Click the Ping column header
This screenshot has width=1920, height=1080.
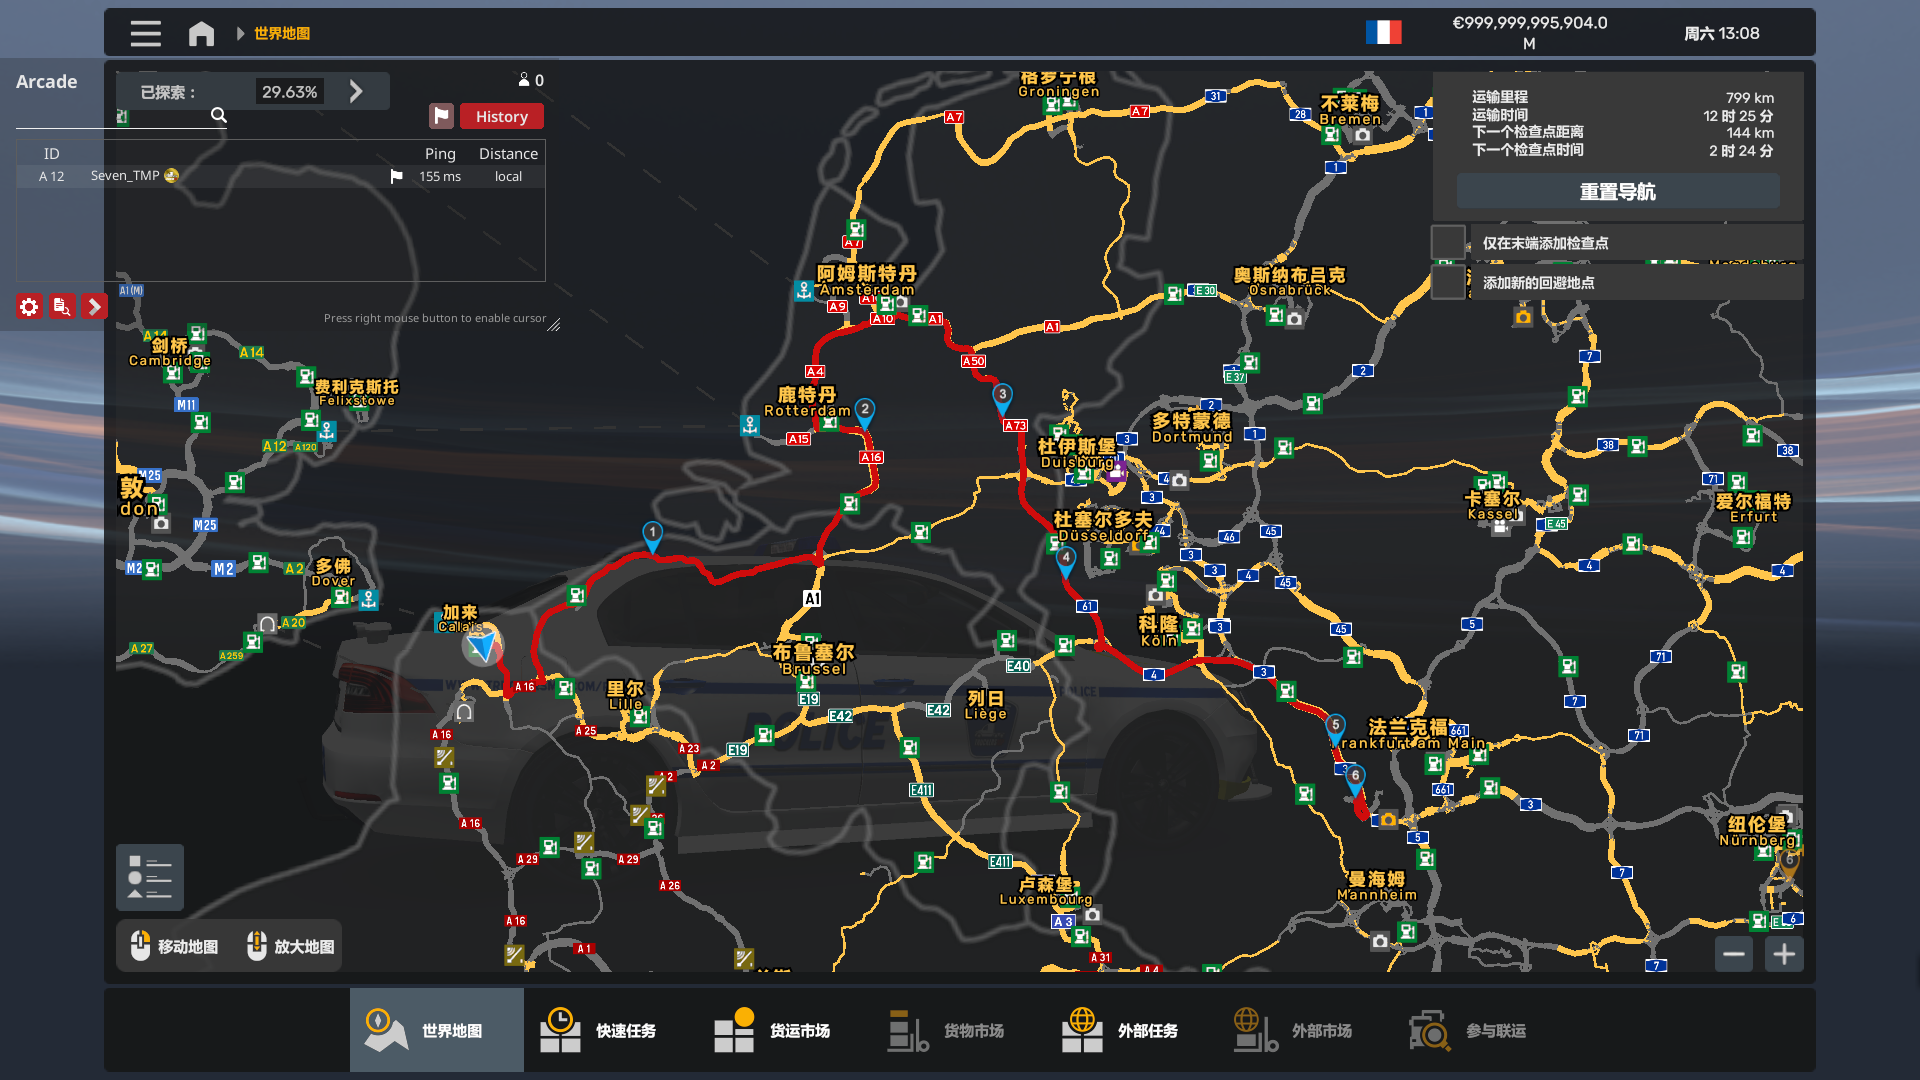440,153
